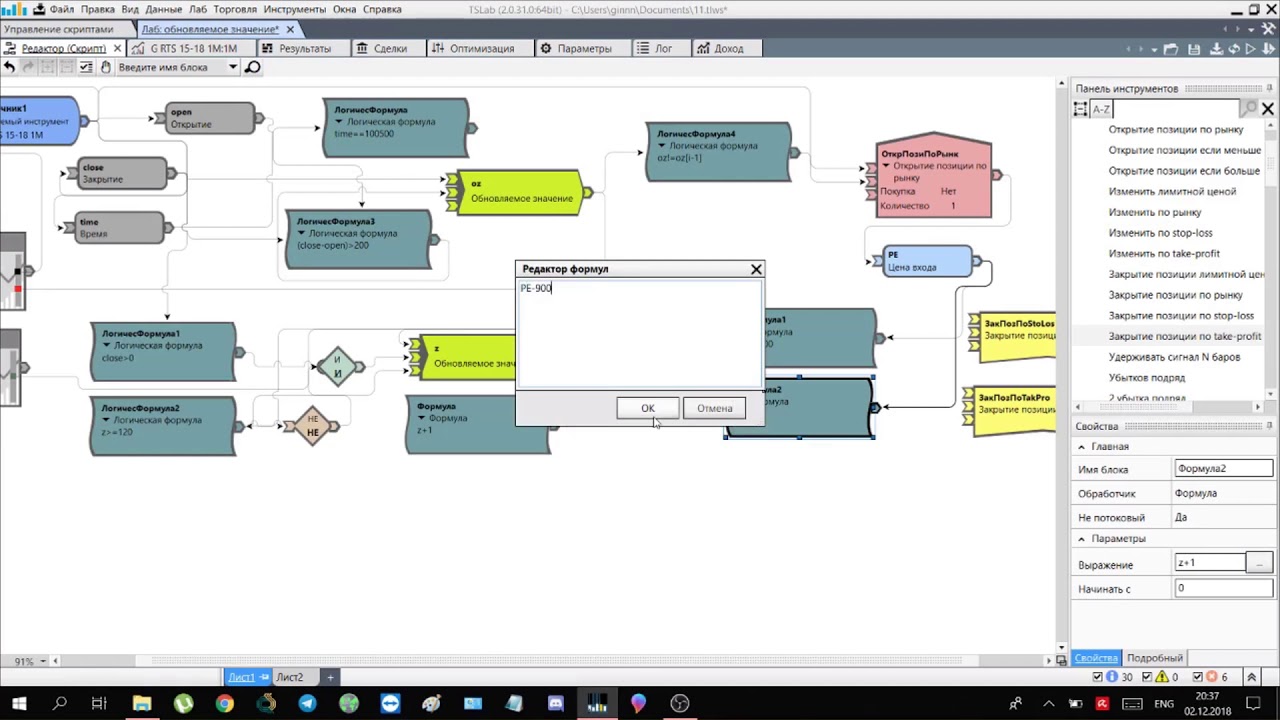Click the red error messages icon

(x=1211, y=677)
